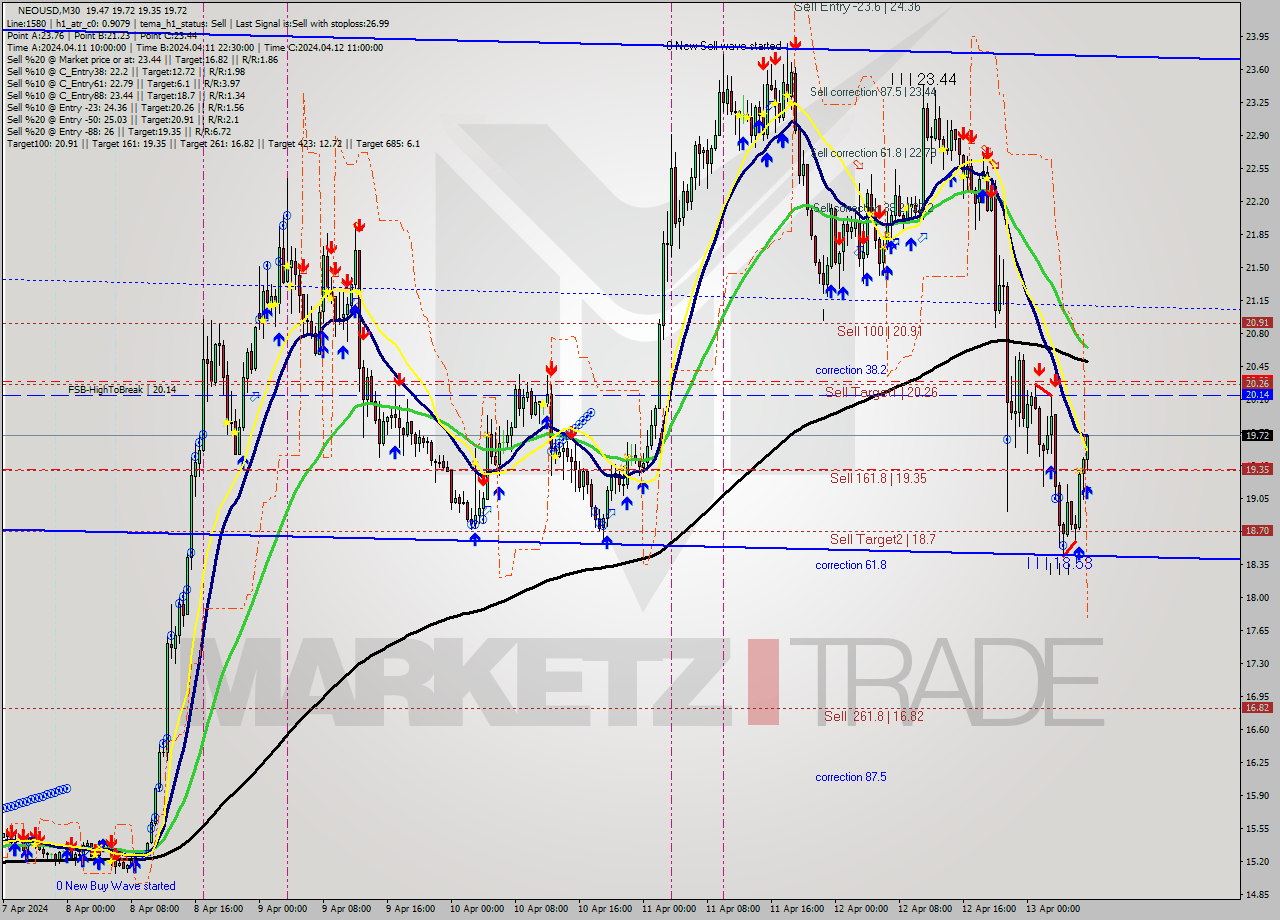This screenshot has height=920, width=1280.
Task: Click the 'Sell %10 @ Entry -23: 24.36' line
Action: (x=125, y=107)
